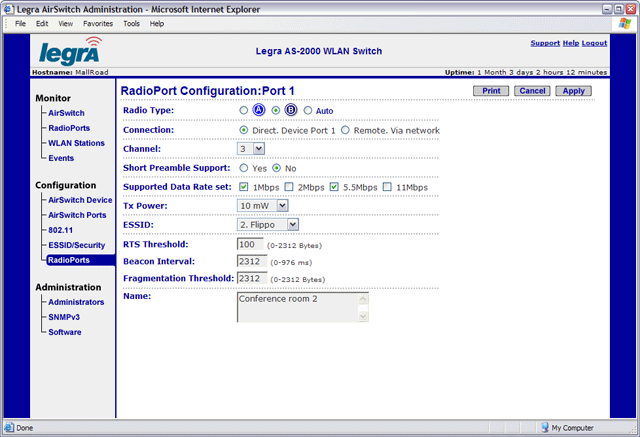Screen dimensions: 640x437
Task: Click the Windows flag icon in toolbar
Action: [x=624, y=24]
